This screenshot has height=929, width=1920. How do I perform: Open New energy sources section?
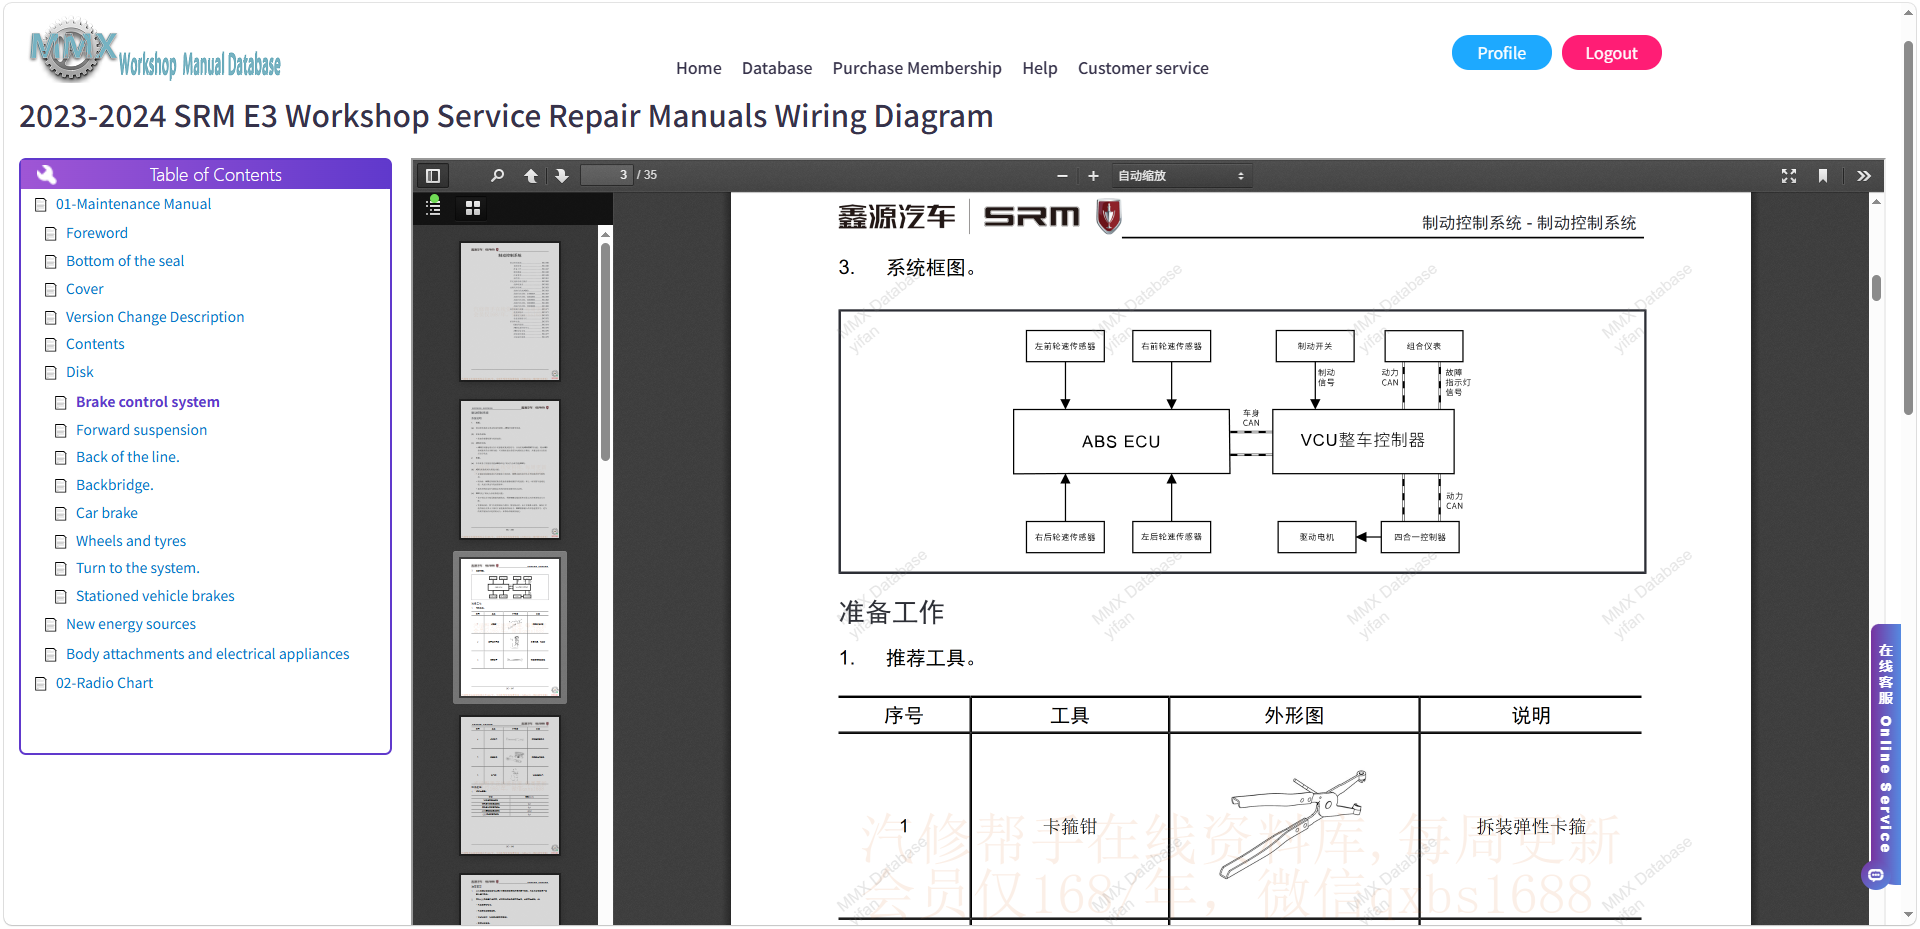click(x=131, y=624)
